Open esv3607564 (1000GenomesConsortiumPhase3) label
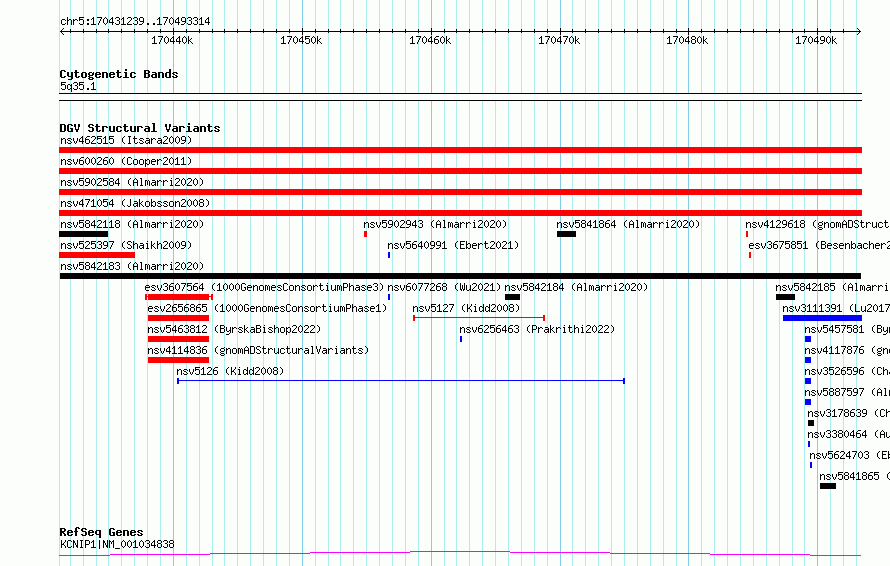This screenshot has width=890, height=566. (x=264, y=287)
